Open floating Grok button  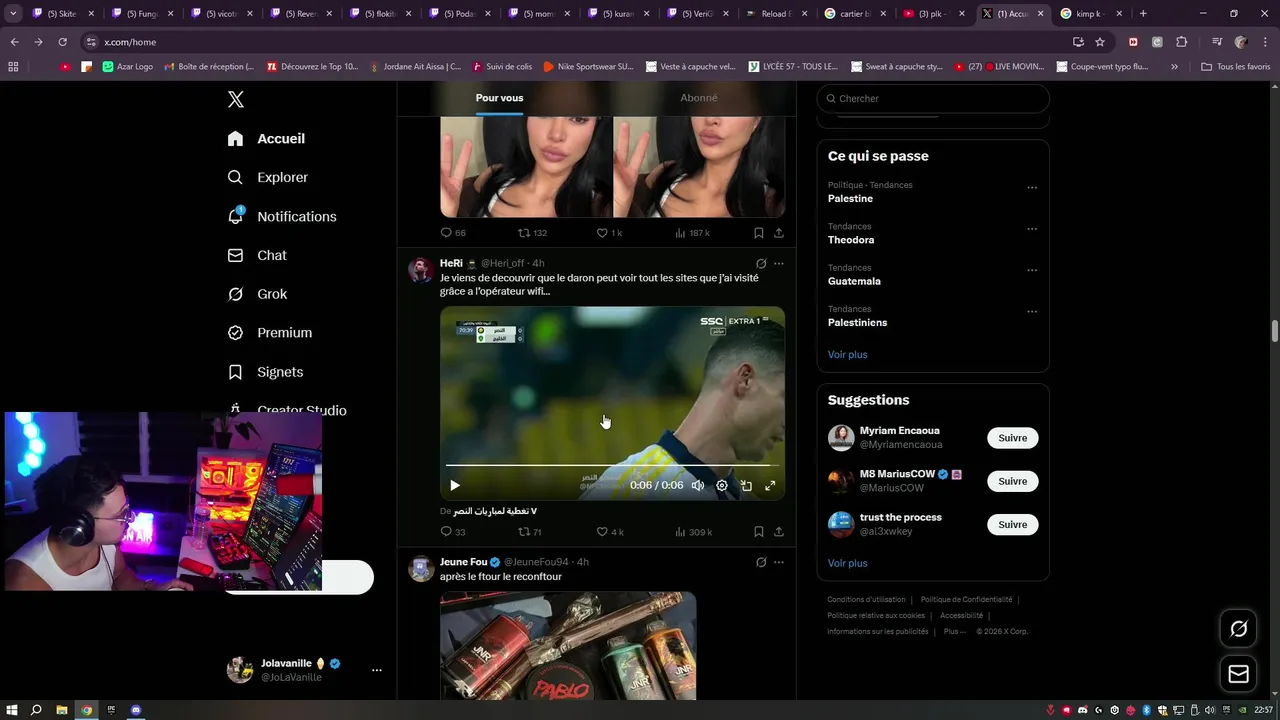click(x=1238, y=629)
